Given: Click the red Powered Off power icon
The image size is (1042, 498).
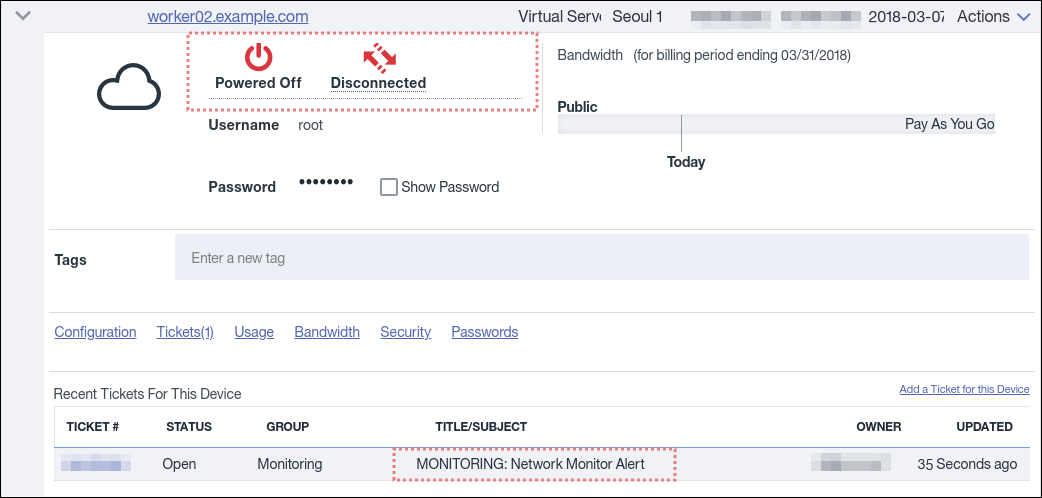Looking at the screenshot, I should (258, 57).
